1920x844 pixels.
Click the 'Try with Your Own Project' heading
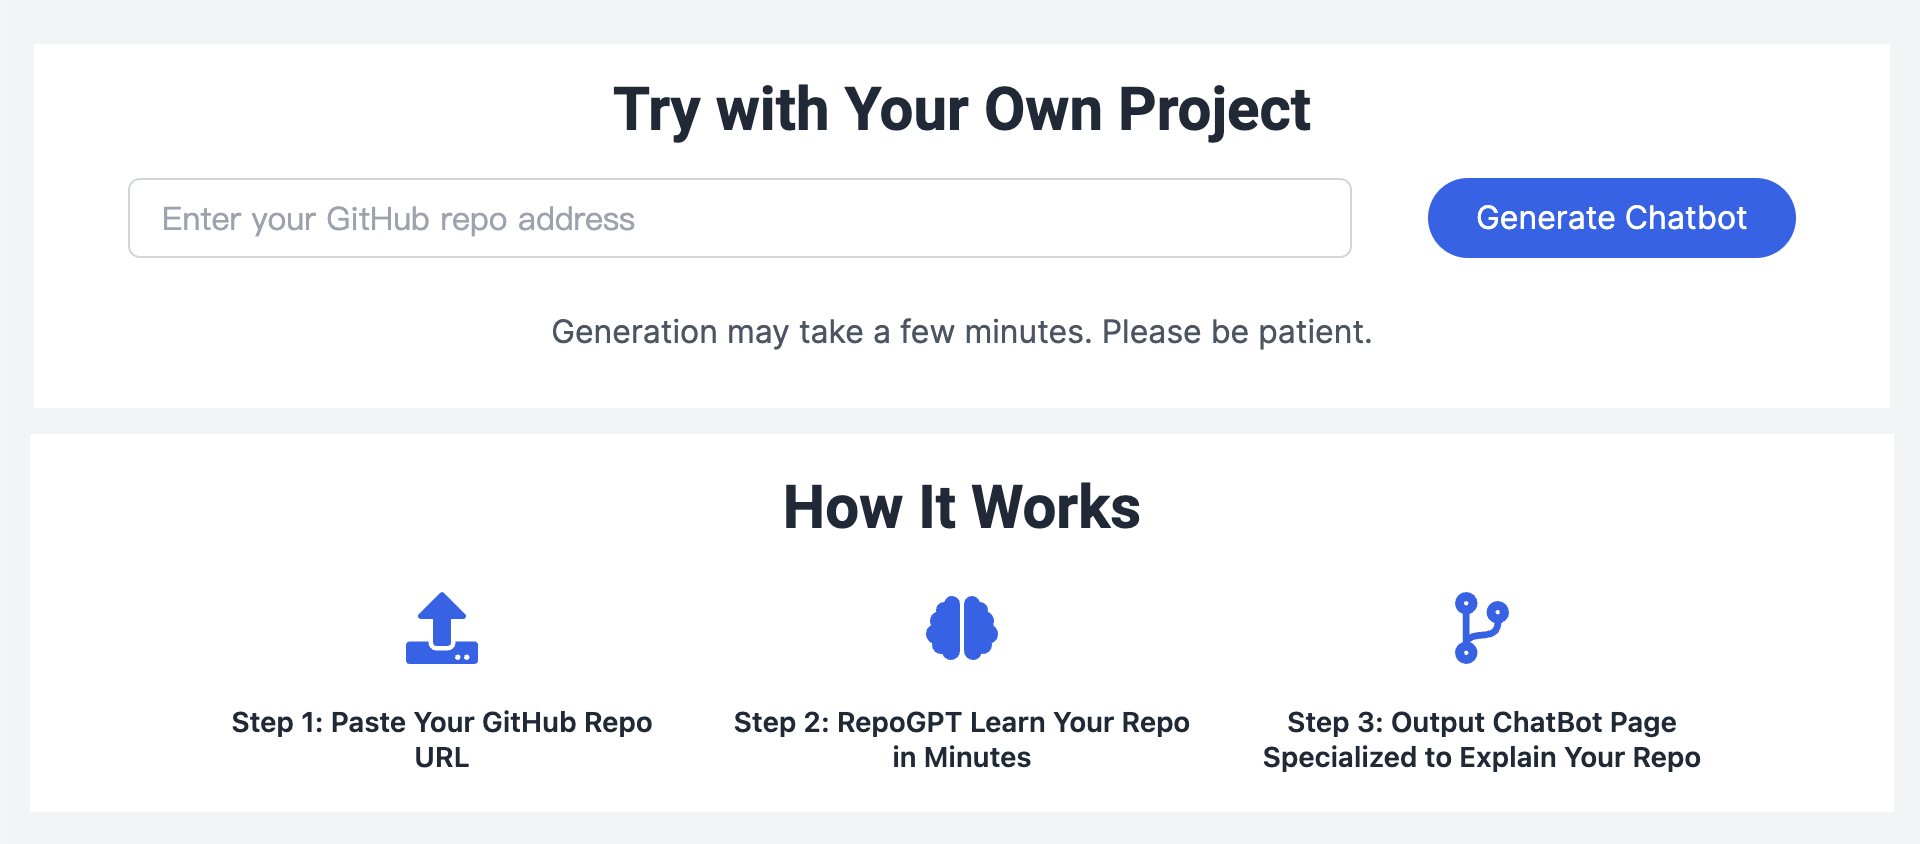(x=961, y=109)
